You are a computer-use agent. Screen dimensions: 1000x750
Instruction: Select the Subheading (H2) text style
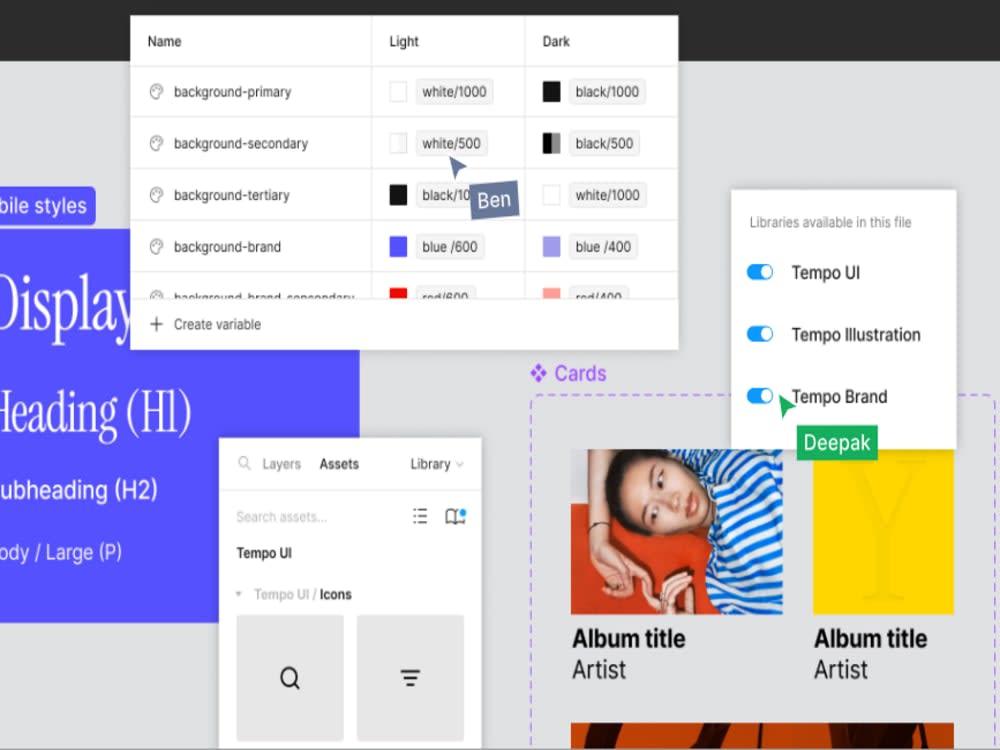pyautogui.click(x=78, y=490)
